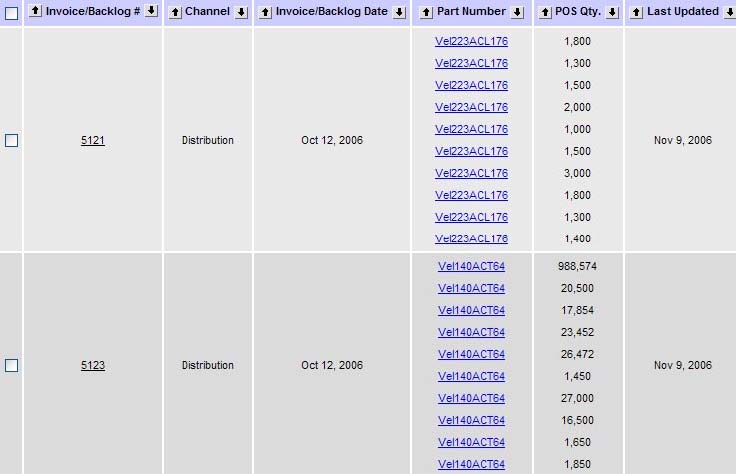The width and height of the screenshot is (736, 474).
Task: Select the checkbox for invoice 5123 row
Action: click(x=12, y=366)
